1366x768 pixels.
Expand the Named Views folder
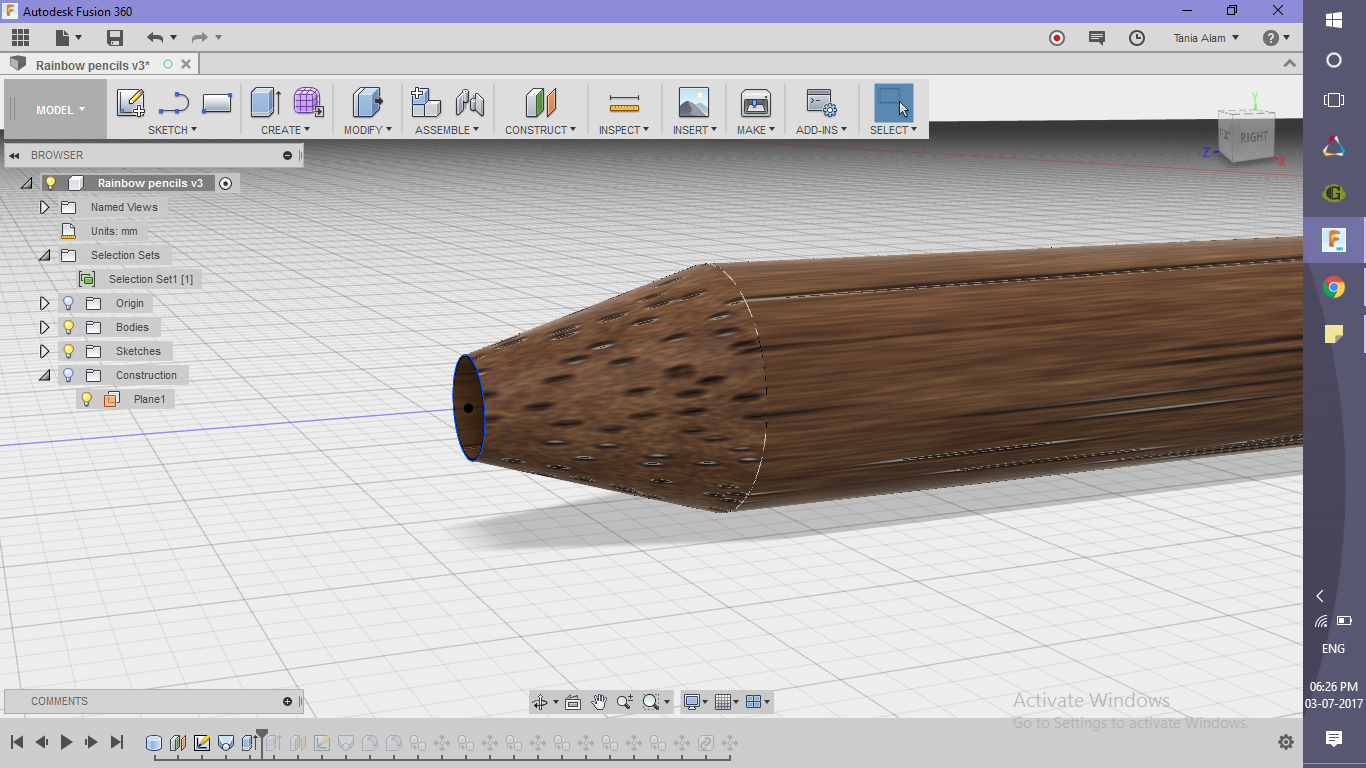coord(44,207)
